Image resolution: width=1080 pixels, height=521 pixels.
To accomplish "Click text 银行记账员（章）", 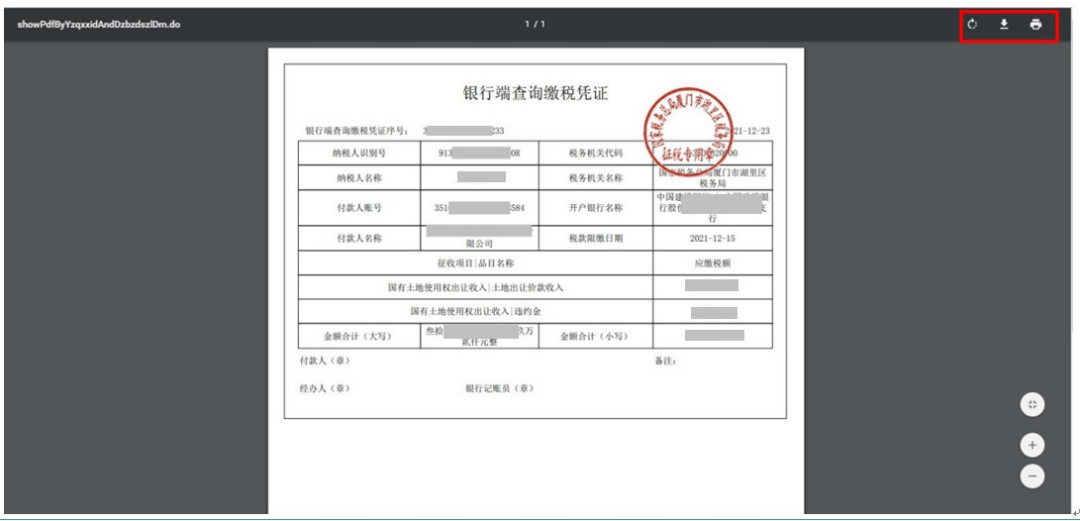I will pyautogui.click(x=500, y=389).
